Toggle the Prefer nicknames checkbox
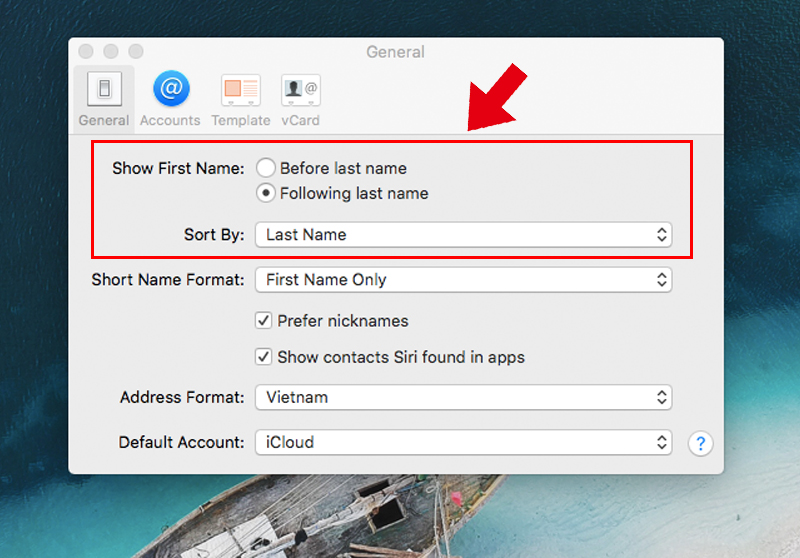 pos(263,321)
